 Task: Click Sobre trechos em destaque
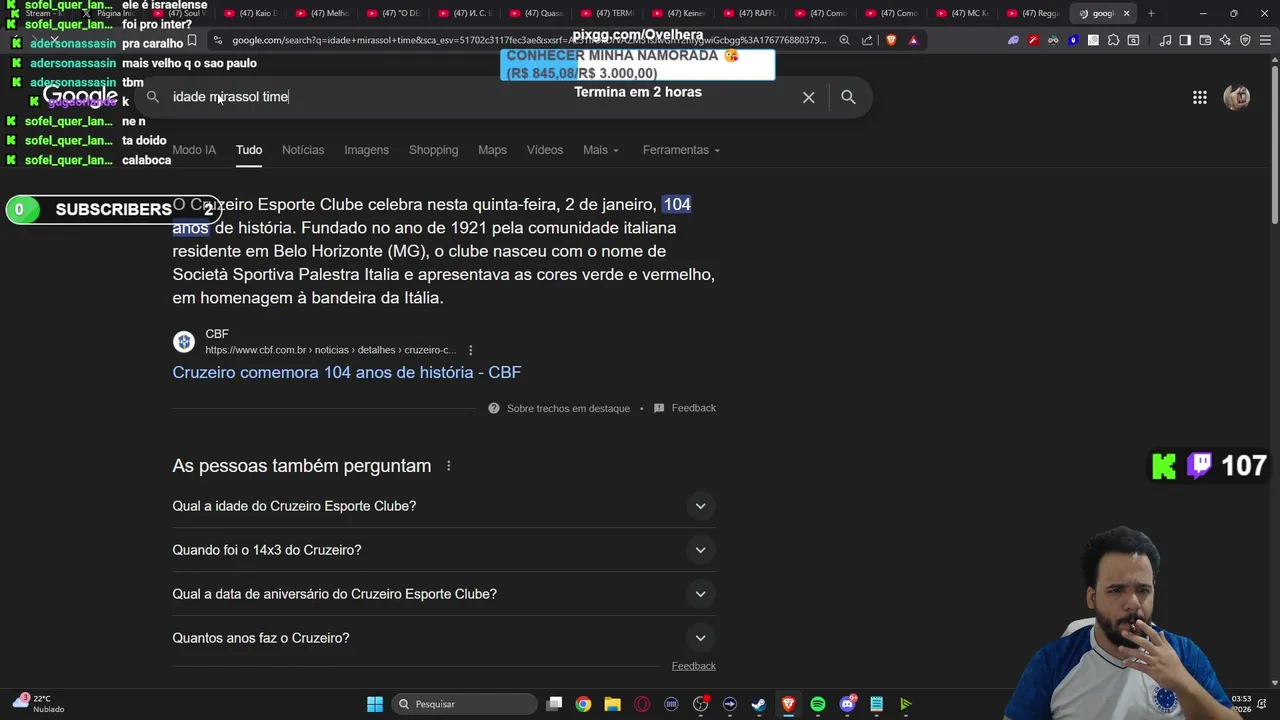559,408
